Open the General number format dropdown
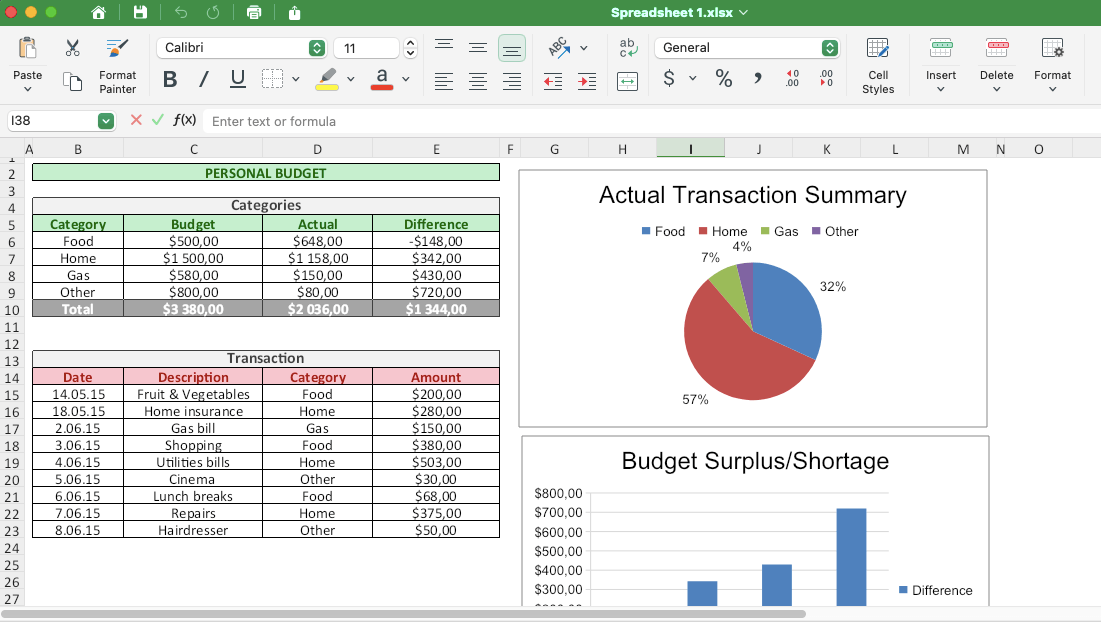 [x=829, y=46]
